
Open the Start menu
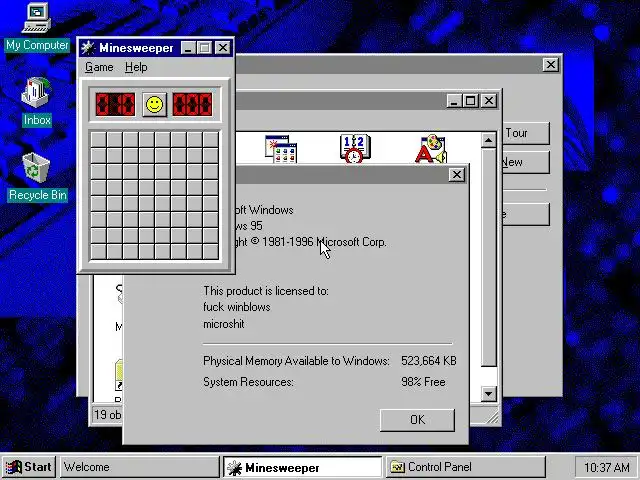coord(29,467)
